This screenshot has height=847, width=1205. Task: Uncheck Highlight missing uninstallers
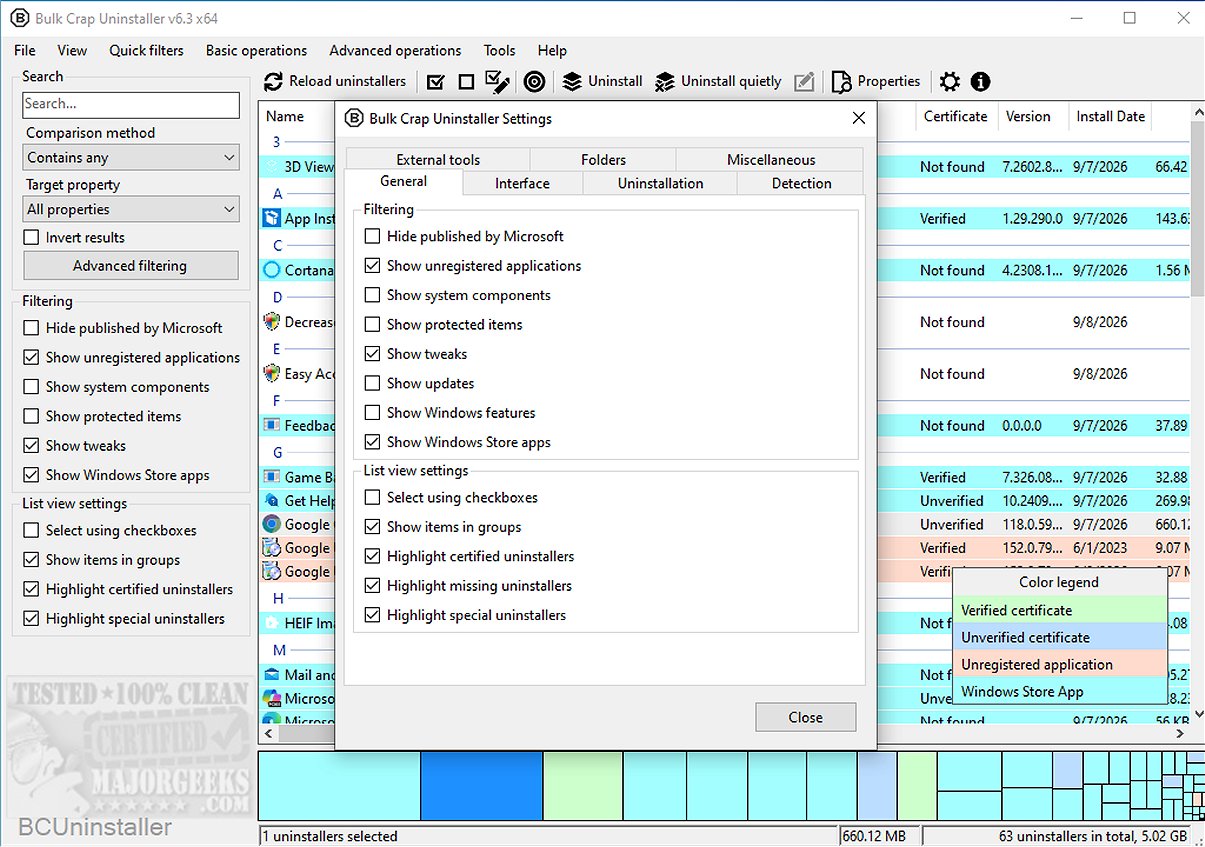pos(372,586)
